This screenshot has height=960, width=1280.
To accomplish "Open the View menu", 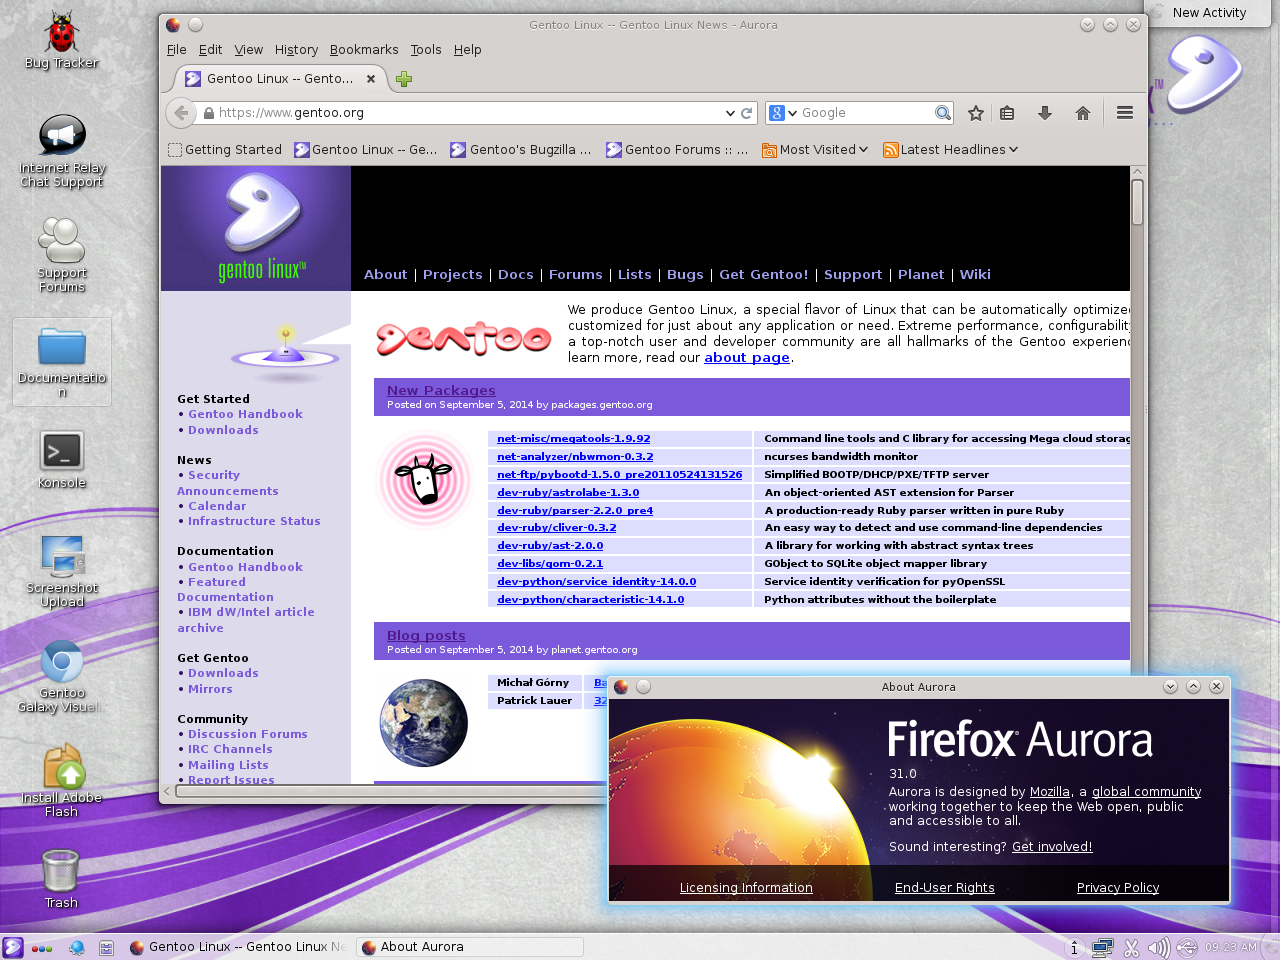I will tap(248, 50).
